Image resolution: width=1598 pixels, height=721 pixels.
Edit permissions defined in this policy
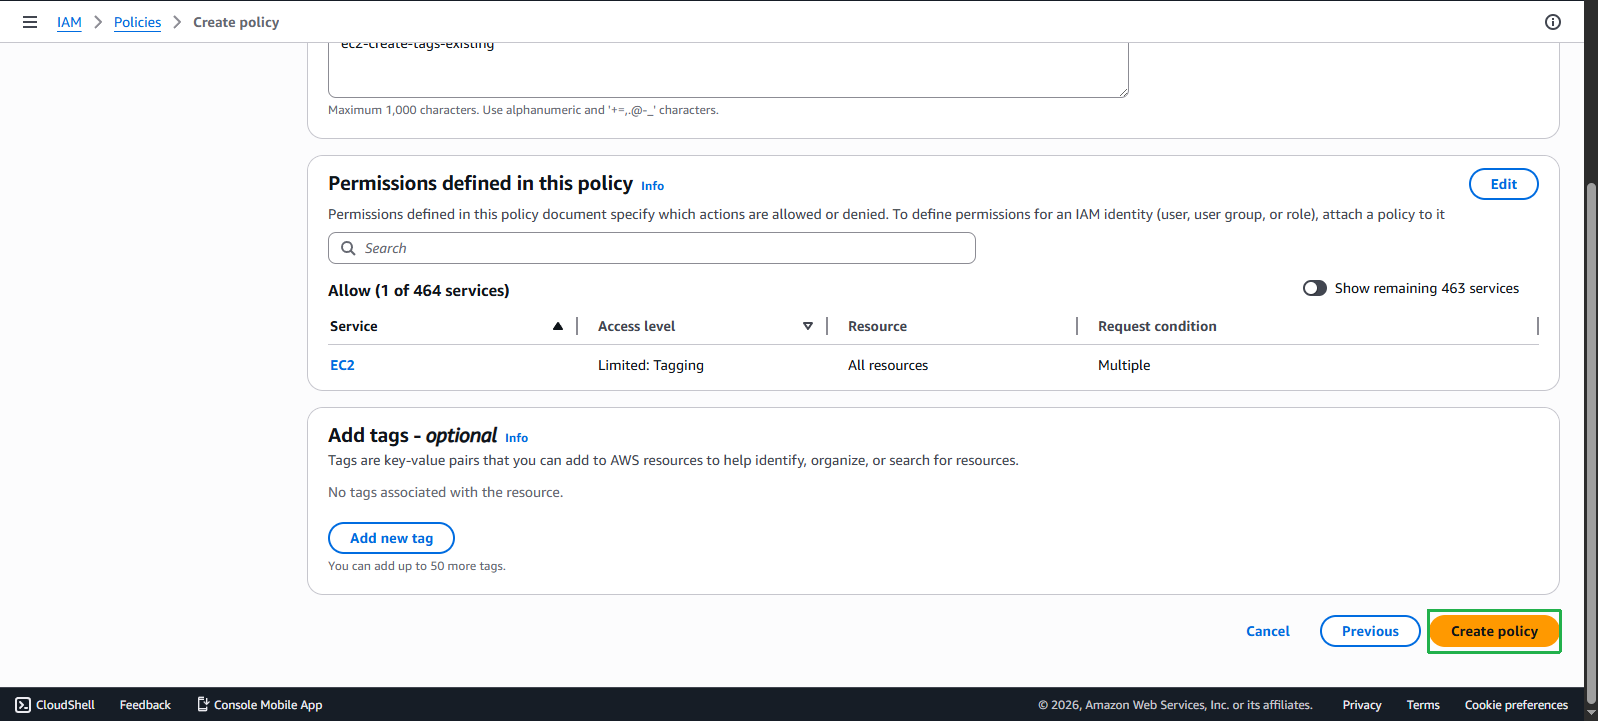pyautogui.click(x=1503, y=184)
